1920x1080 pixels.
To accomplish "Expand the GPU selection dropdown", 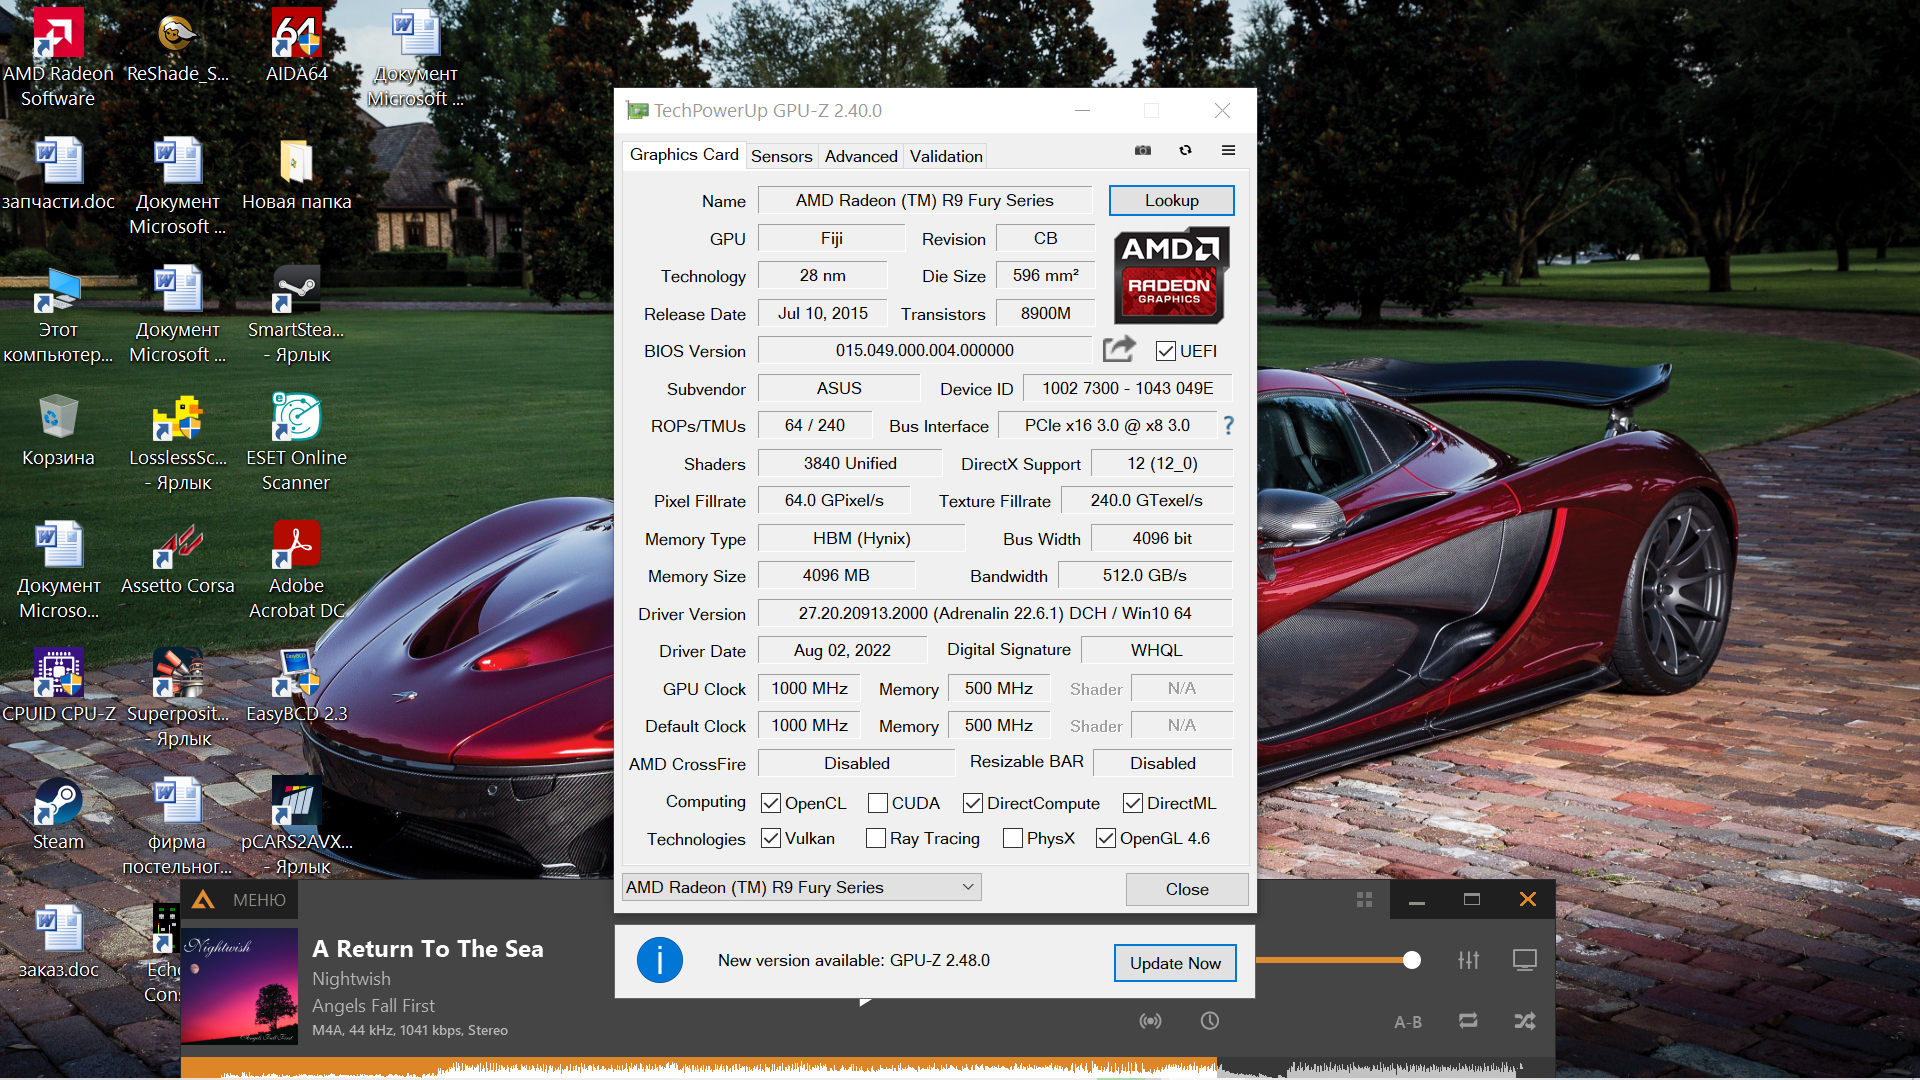I will (967, 887).
